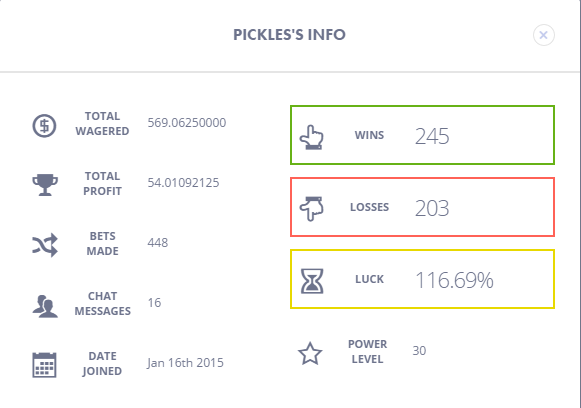Click the wins count 245
The width and height of the screenshot is (581, 408).
tap(432, 136)
